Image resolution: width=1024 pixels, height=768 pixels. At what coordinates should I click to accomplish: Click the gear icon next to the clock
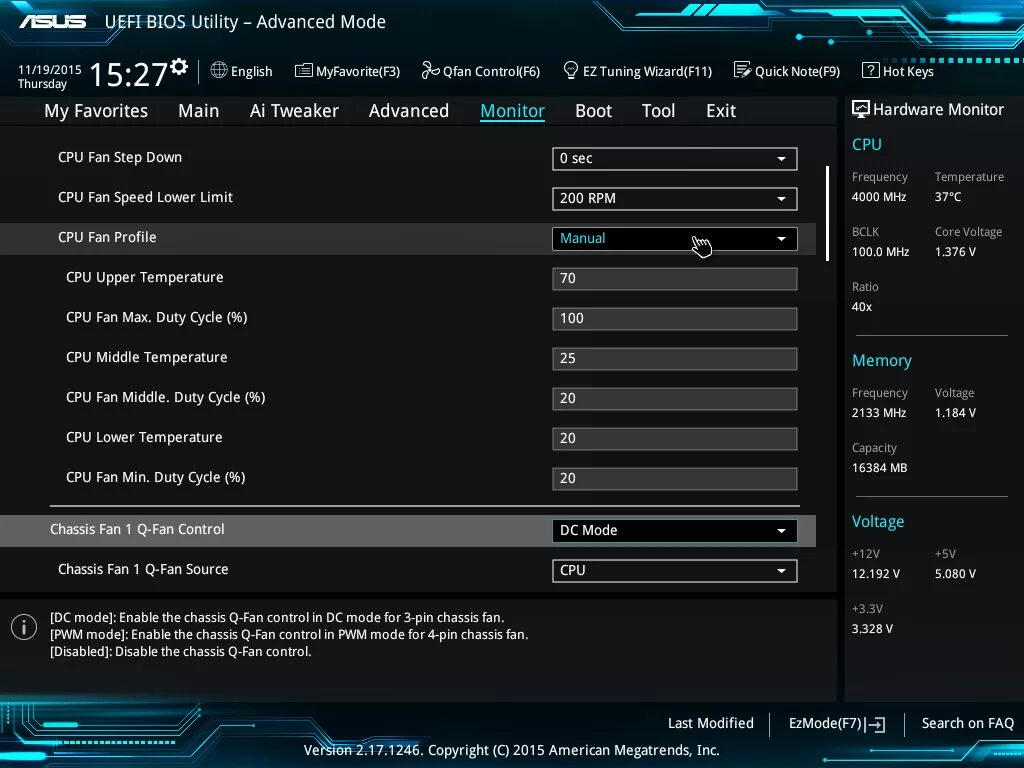coord(178,66)
